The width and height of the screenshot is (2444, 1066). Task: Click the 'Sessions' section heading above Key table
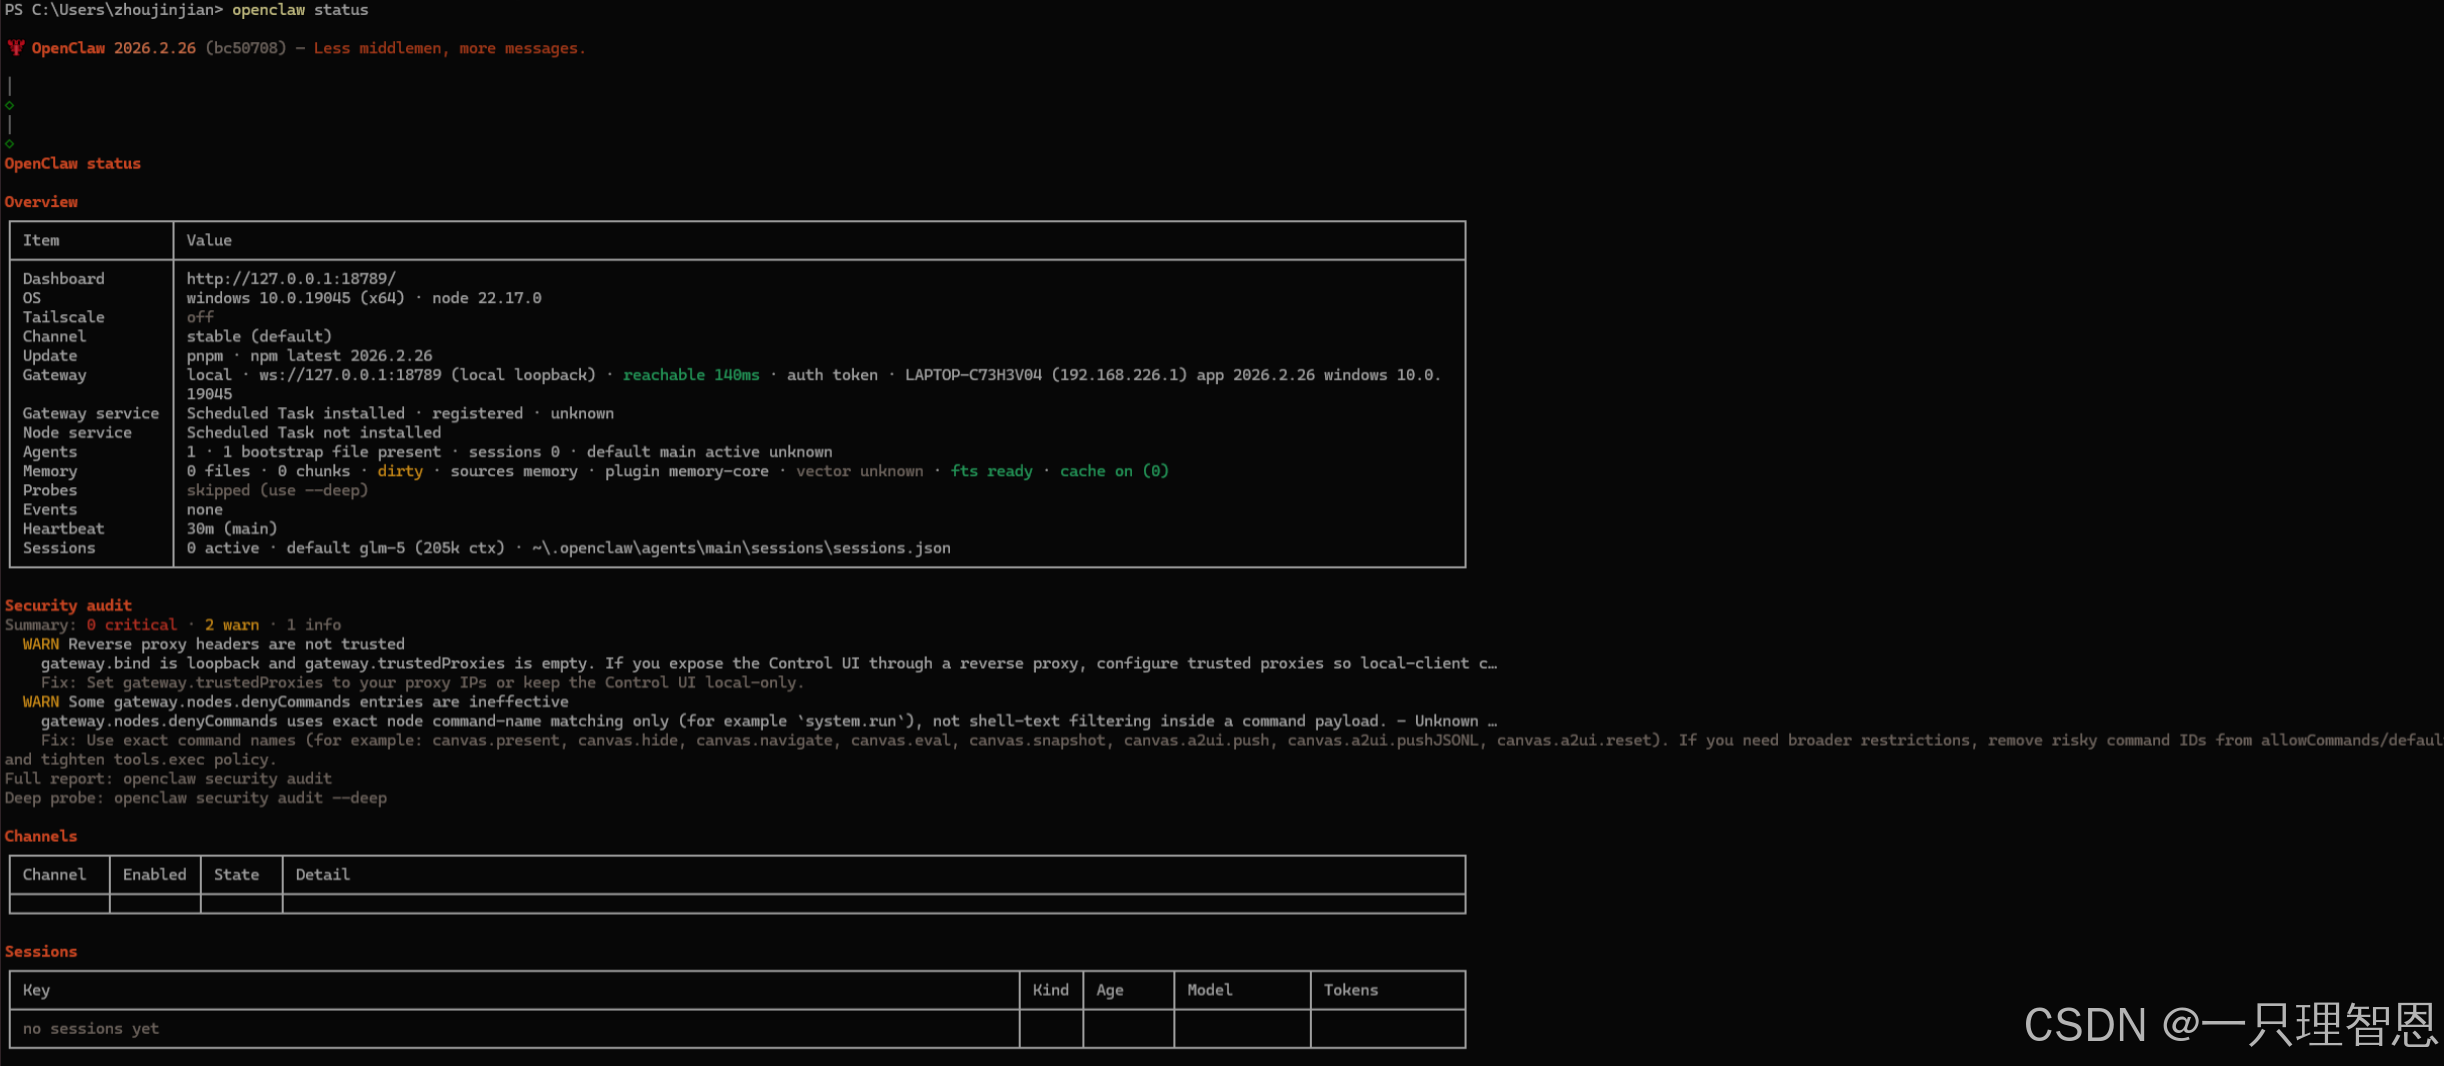pos(41,952)
